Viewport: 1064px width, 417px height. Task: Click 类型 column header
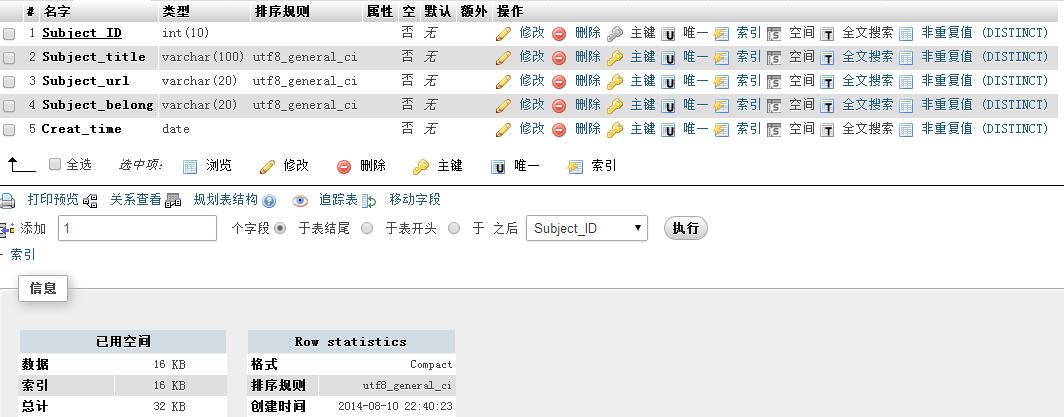click(x=176, y=12)
